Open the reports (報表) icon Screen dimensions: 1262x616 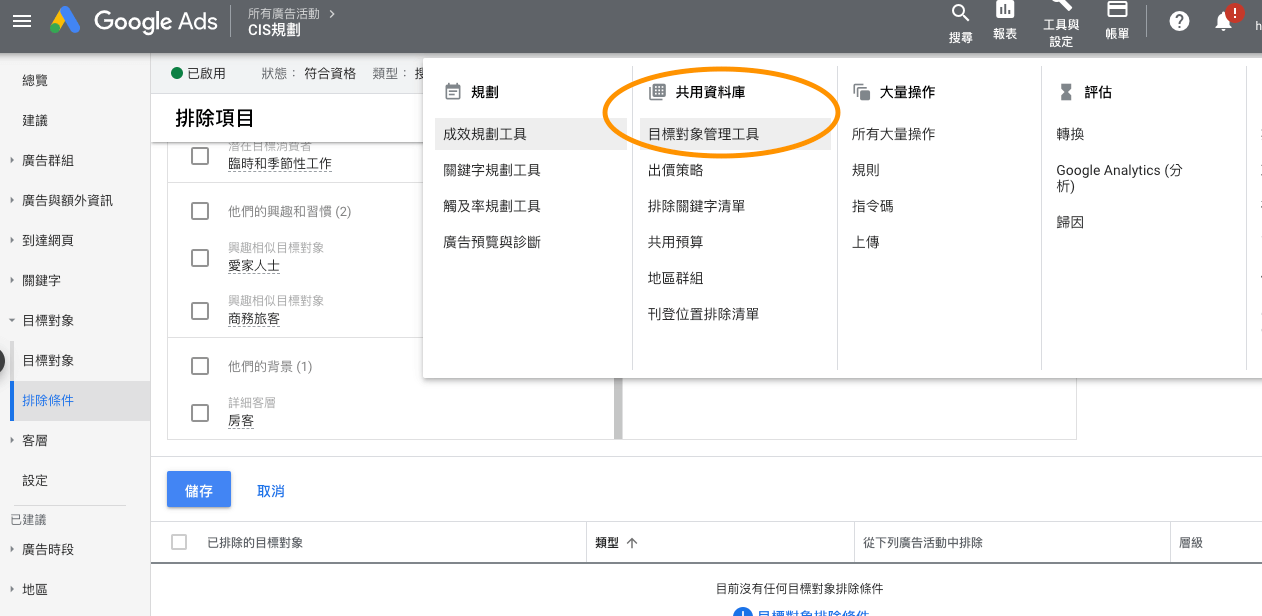[x=1005, y=12]
